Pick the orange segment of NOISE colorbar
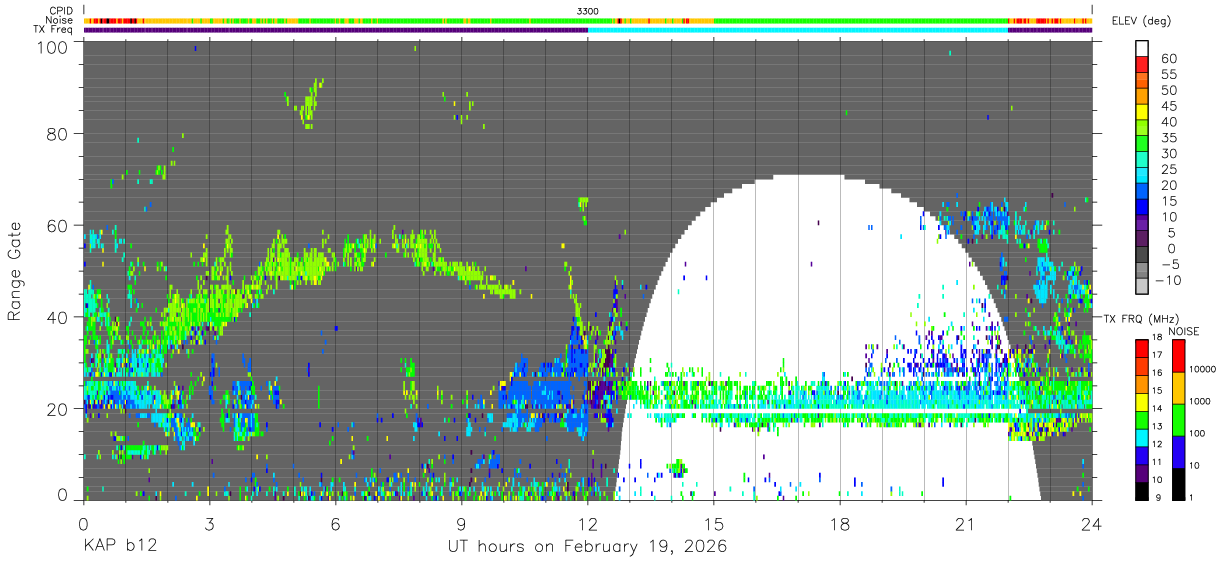1228x567 pixels. point(1179,387)
